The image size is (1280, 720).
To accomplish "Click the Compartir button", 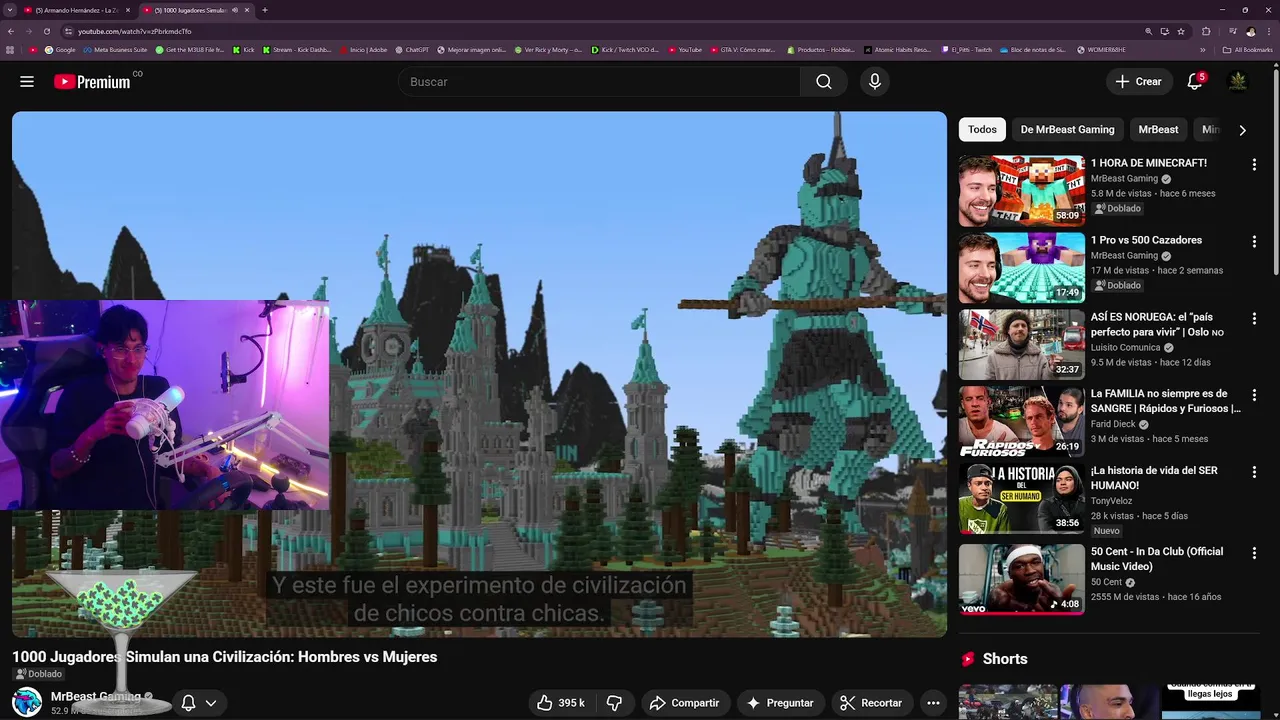I will click(684, 703).
